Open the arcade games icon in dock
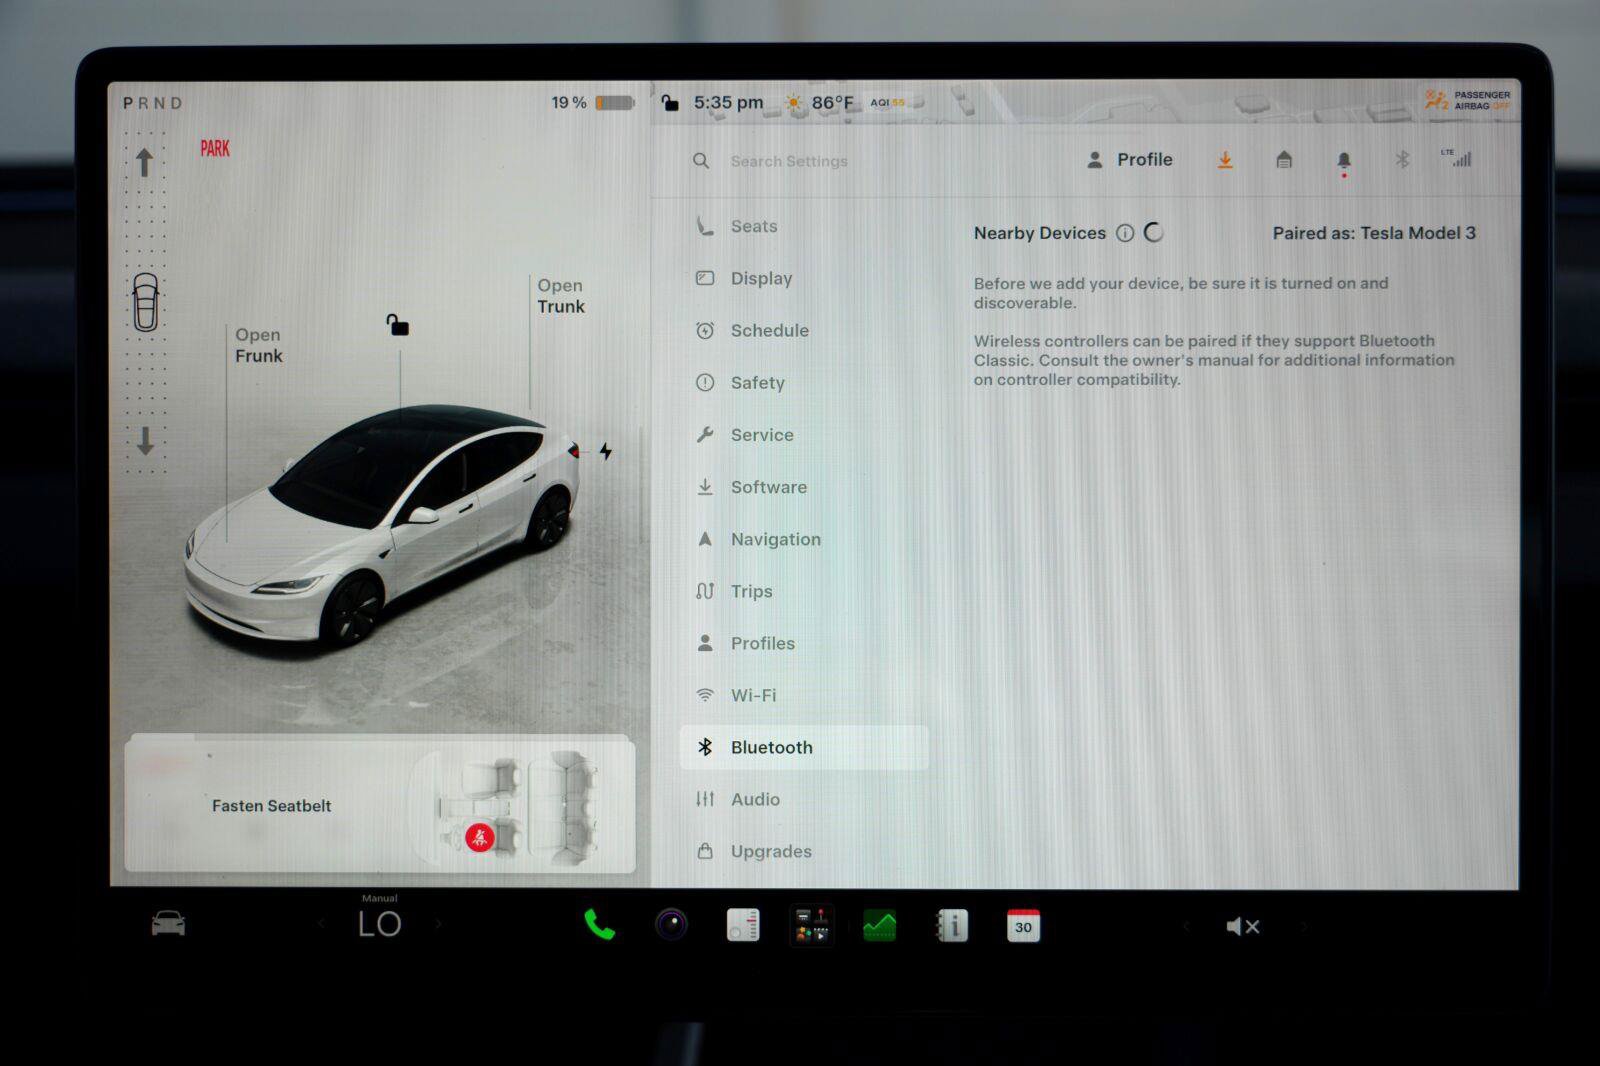The image size is (1600, 1066). 811,926
